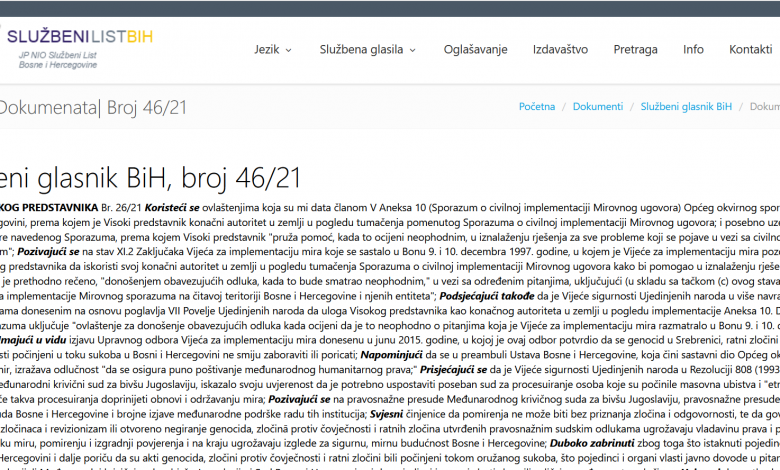Open the Jezik language dropdown
Screen dimensions: 780x470
click(267, 49)
